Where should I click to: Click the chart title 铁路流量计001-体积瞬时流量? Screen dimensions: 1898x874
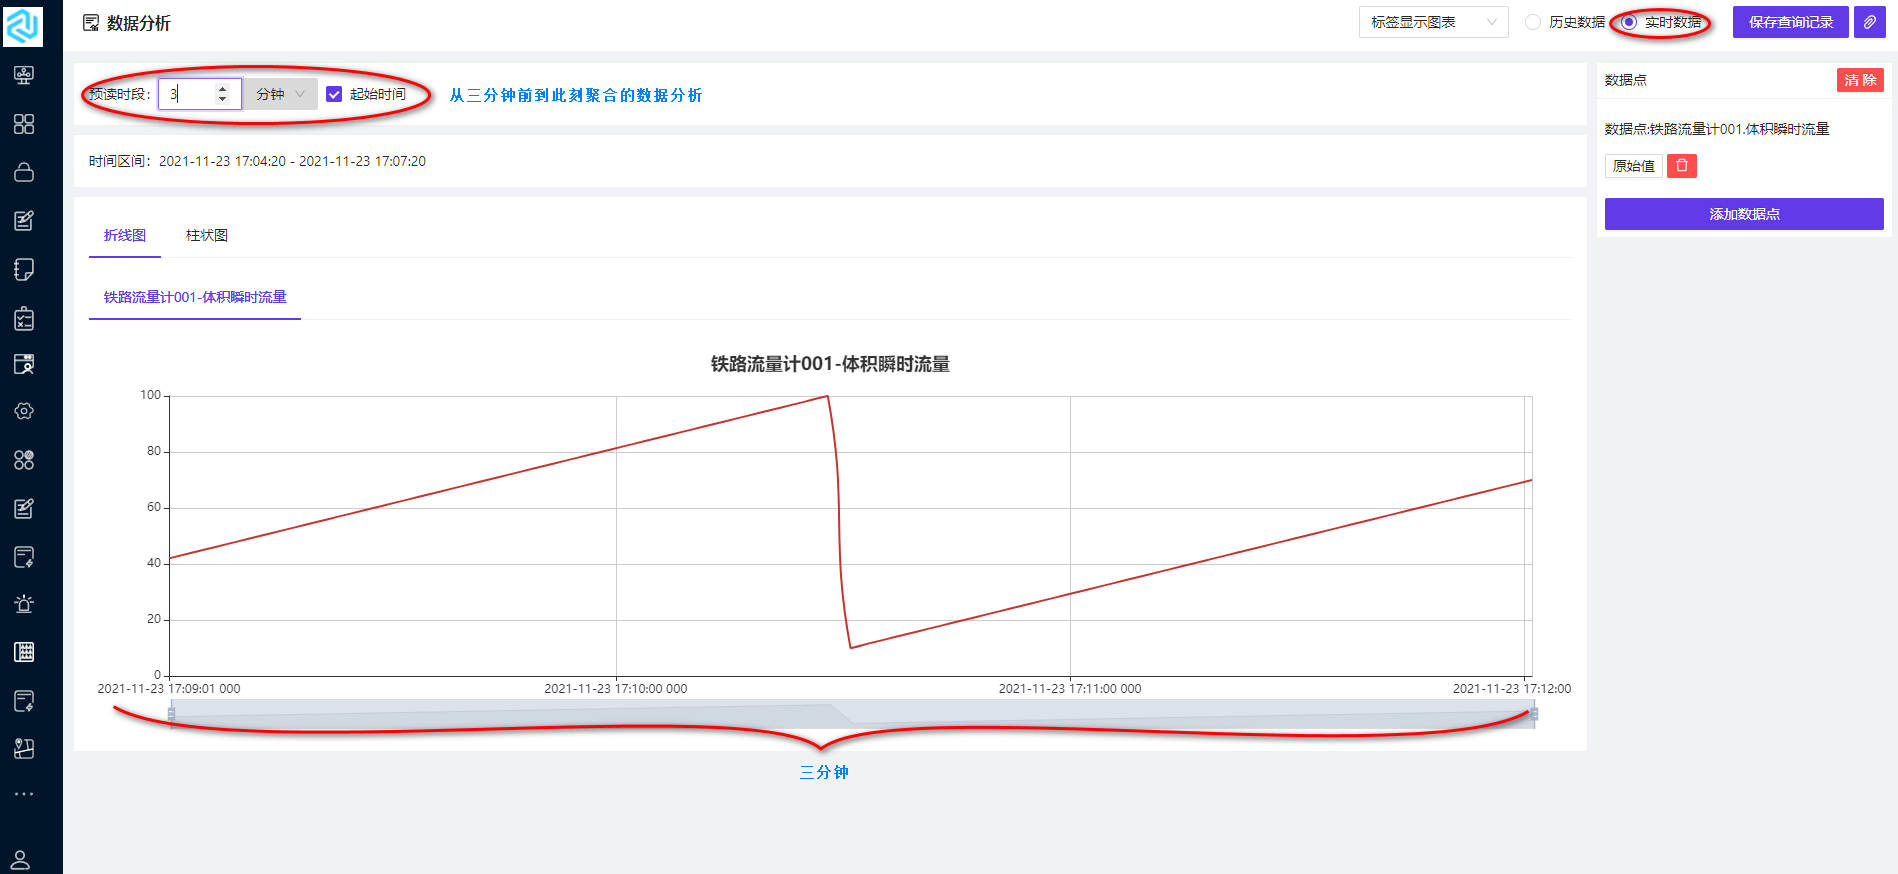pos(830,364)
